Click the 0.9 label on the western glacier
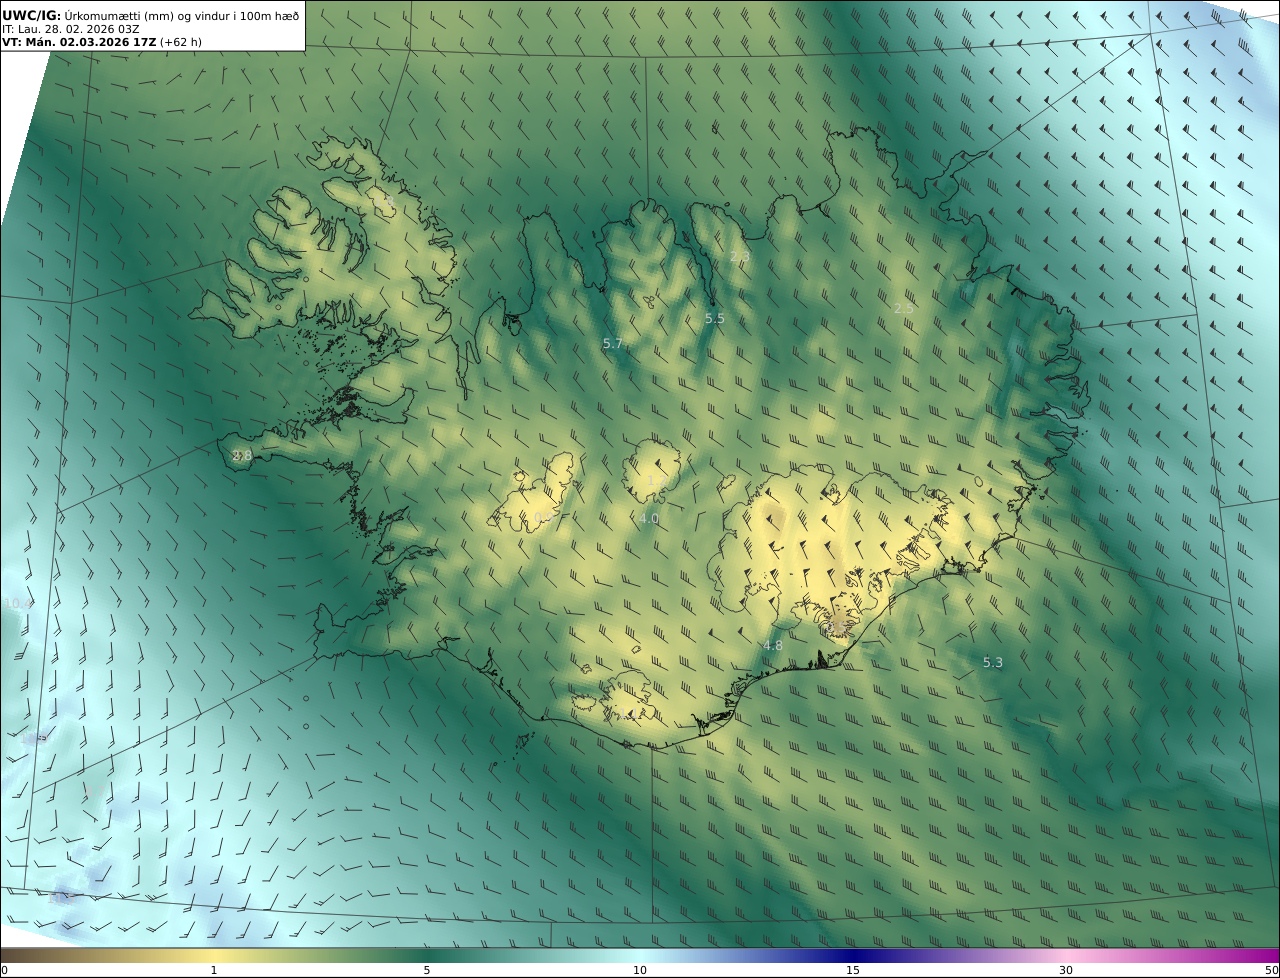The width and height of the screenshot is (1280, 978). [542, 517]
